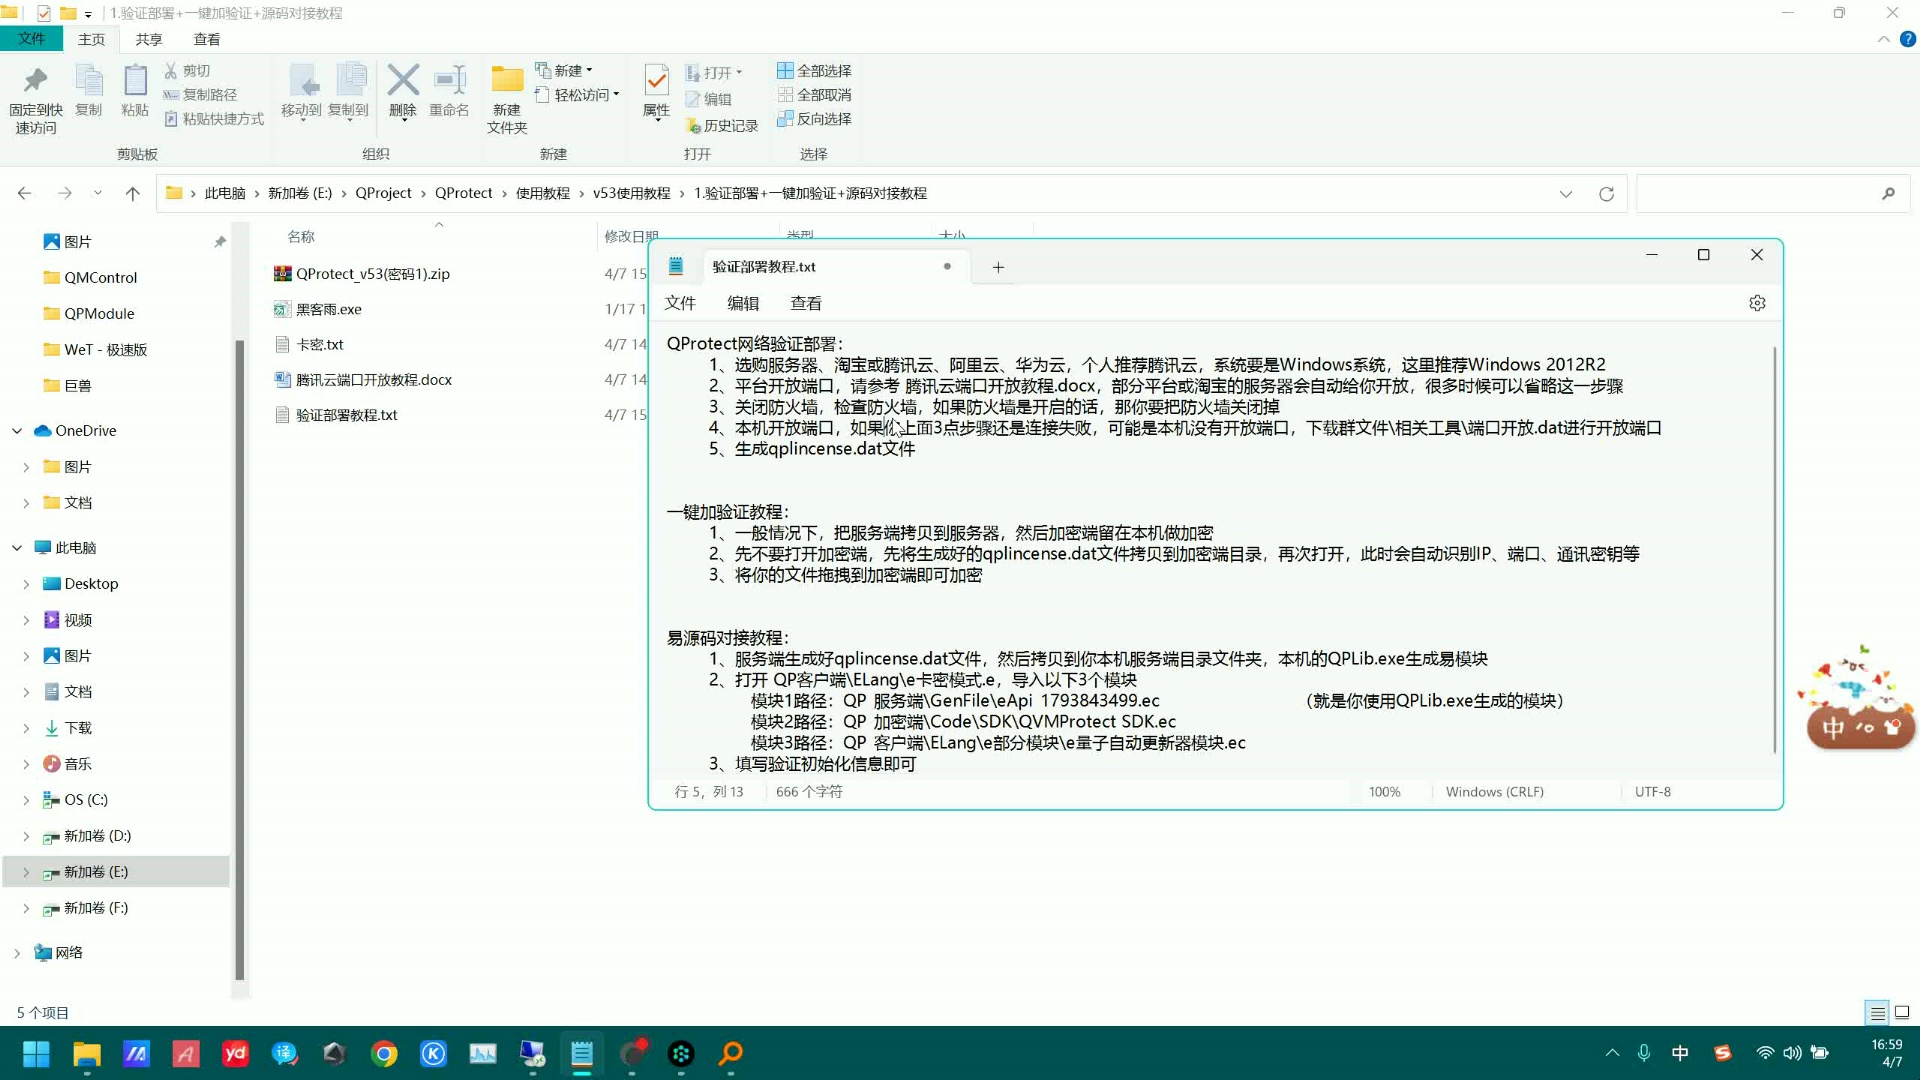
Task: Open the 轻松访问 easy access dropdown
Action: [577, 95]
